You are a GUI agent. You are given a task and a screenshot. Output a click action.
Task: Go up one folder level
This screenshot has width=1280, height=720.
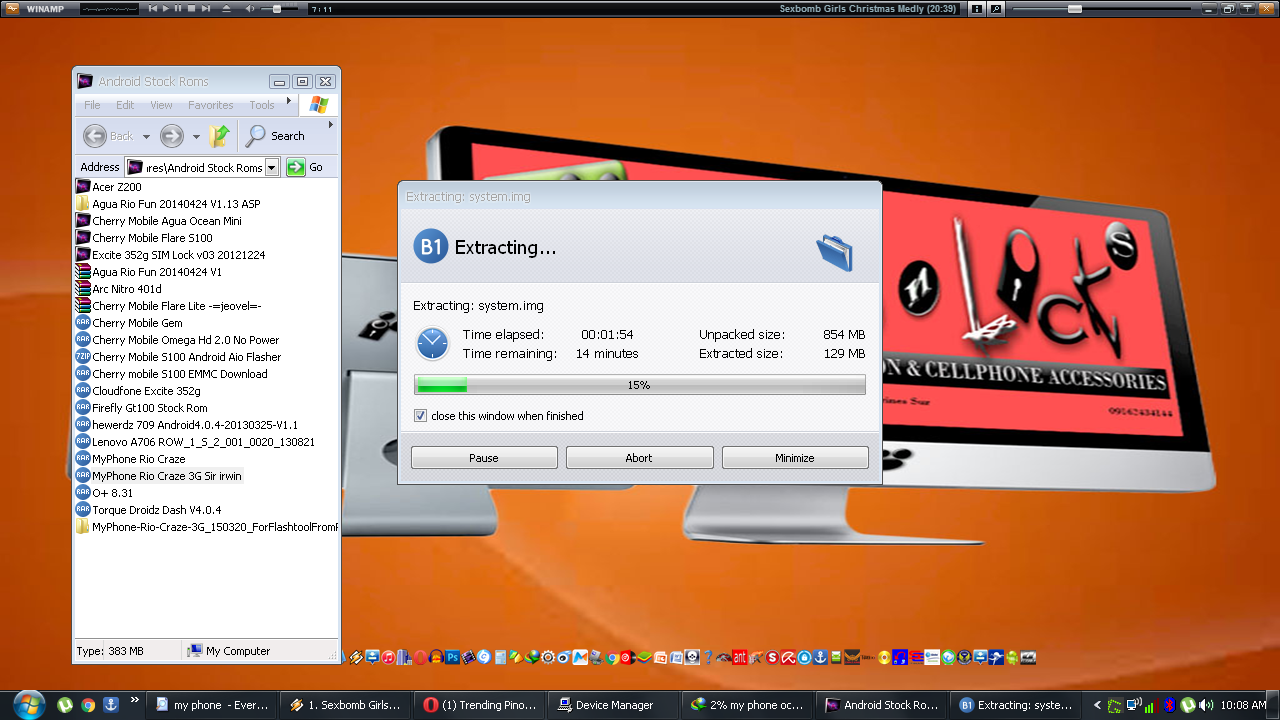[220, 136]
